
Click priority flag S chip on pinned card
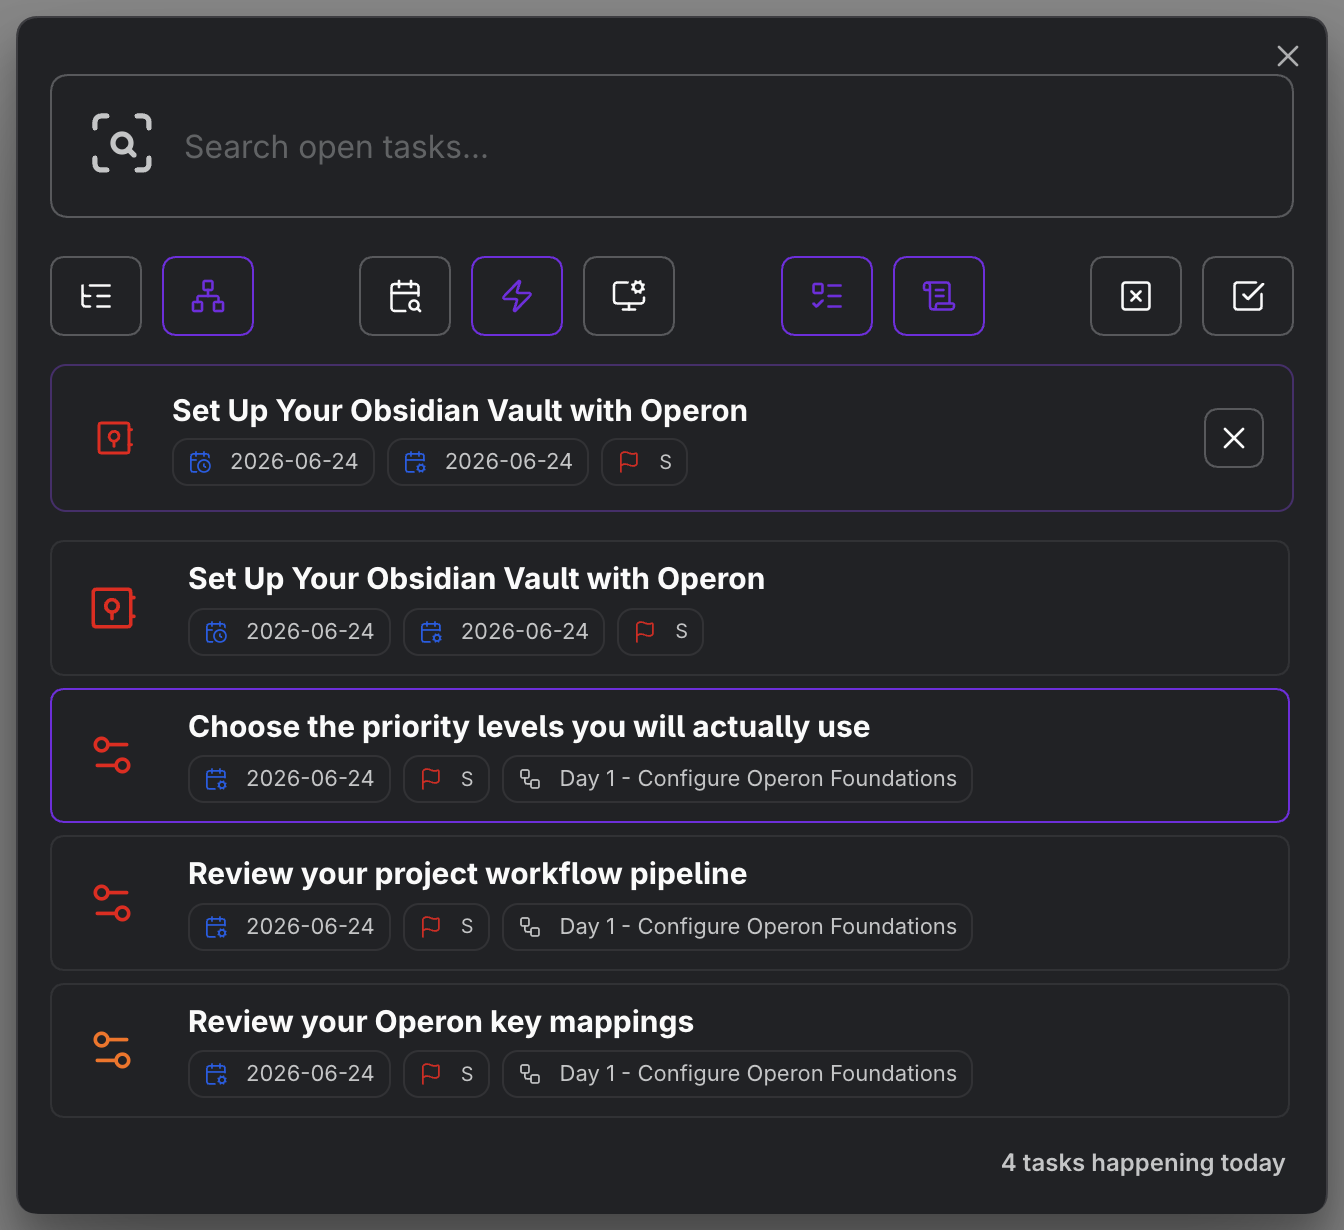point(644,462)
